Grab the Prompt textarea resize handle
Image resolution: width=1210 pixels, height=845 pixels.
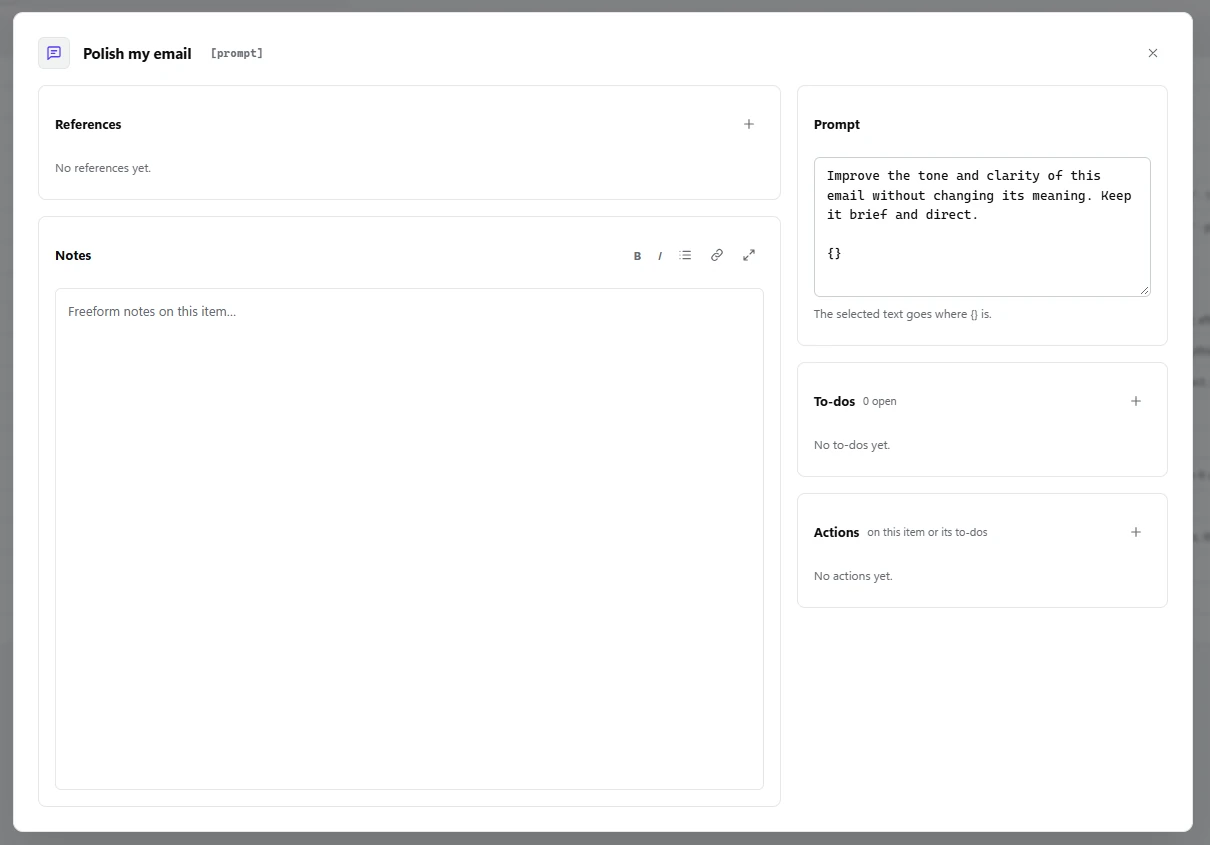(1145, 291)
